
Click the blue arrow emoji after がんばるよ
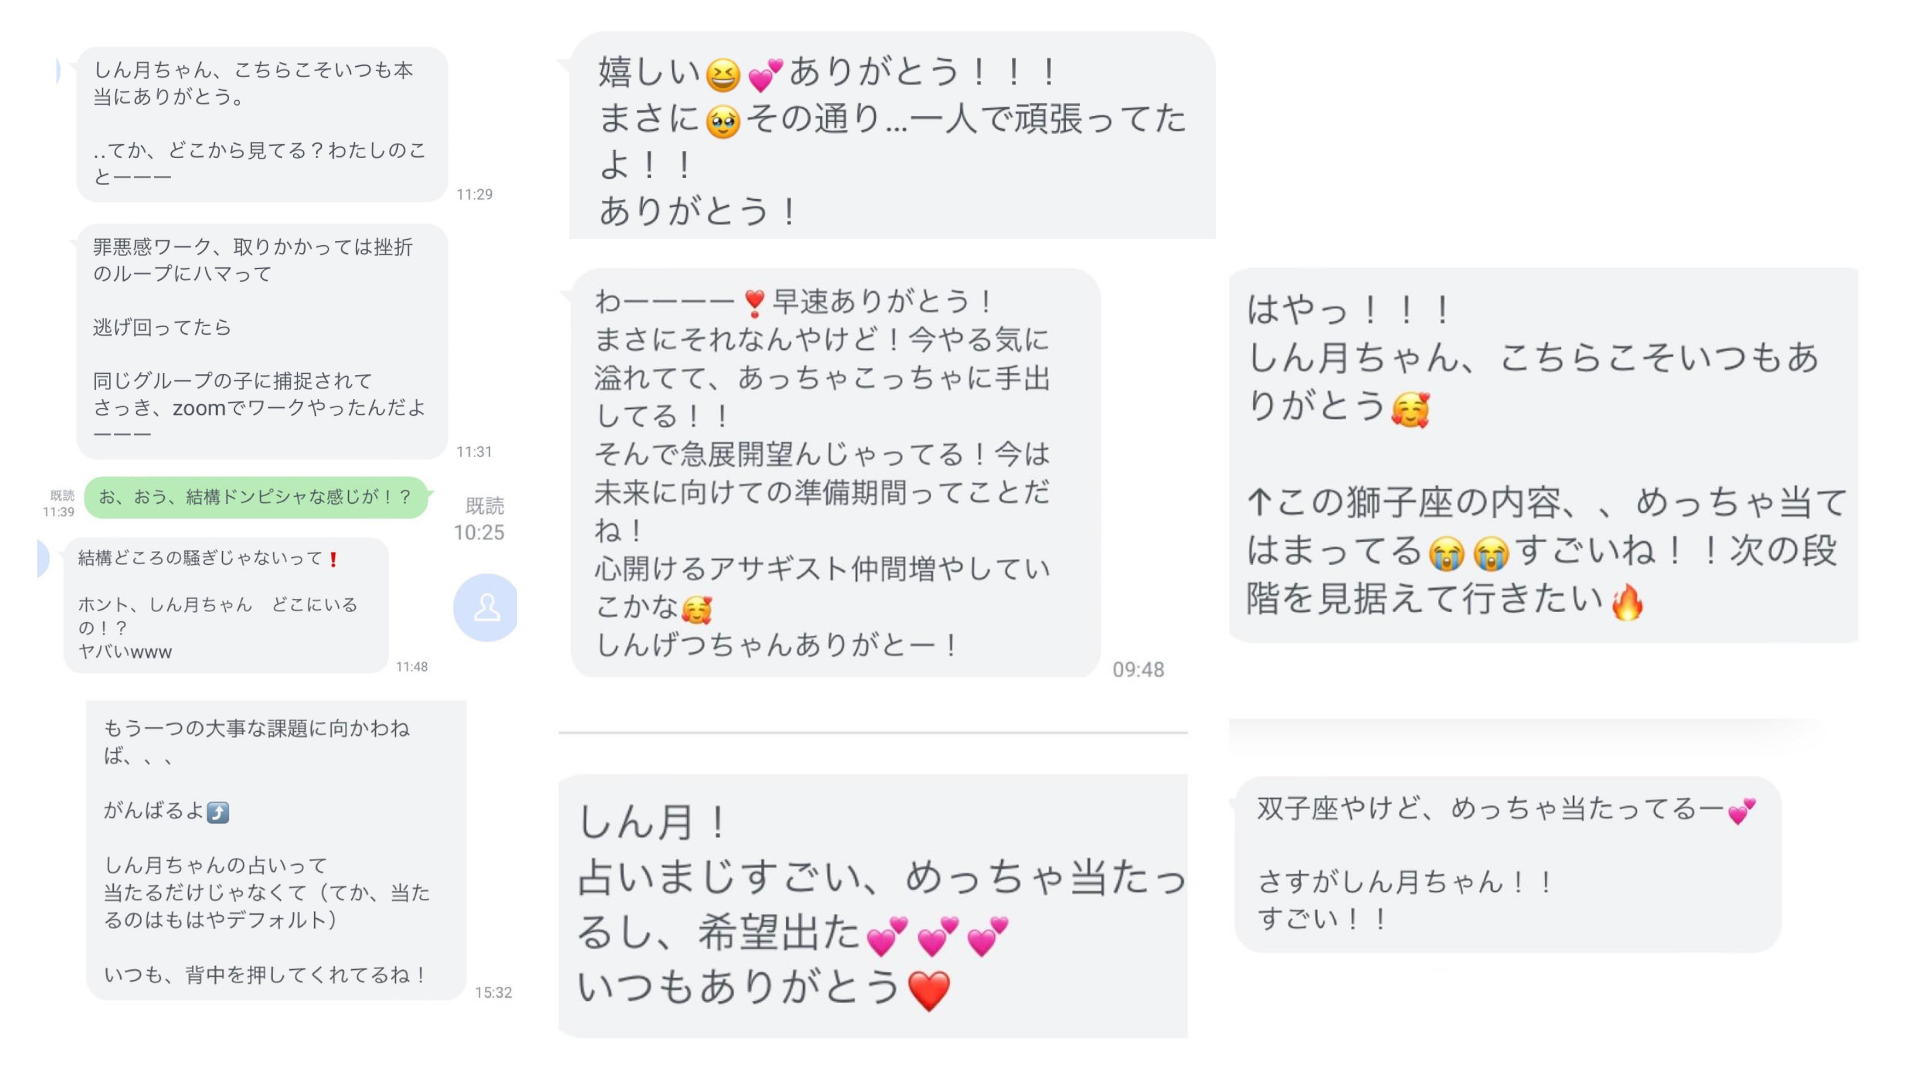[218, 812]
